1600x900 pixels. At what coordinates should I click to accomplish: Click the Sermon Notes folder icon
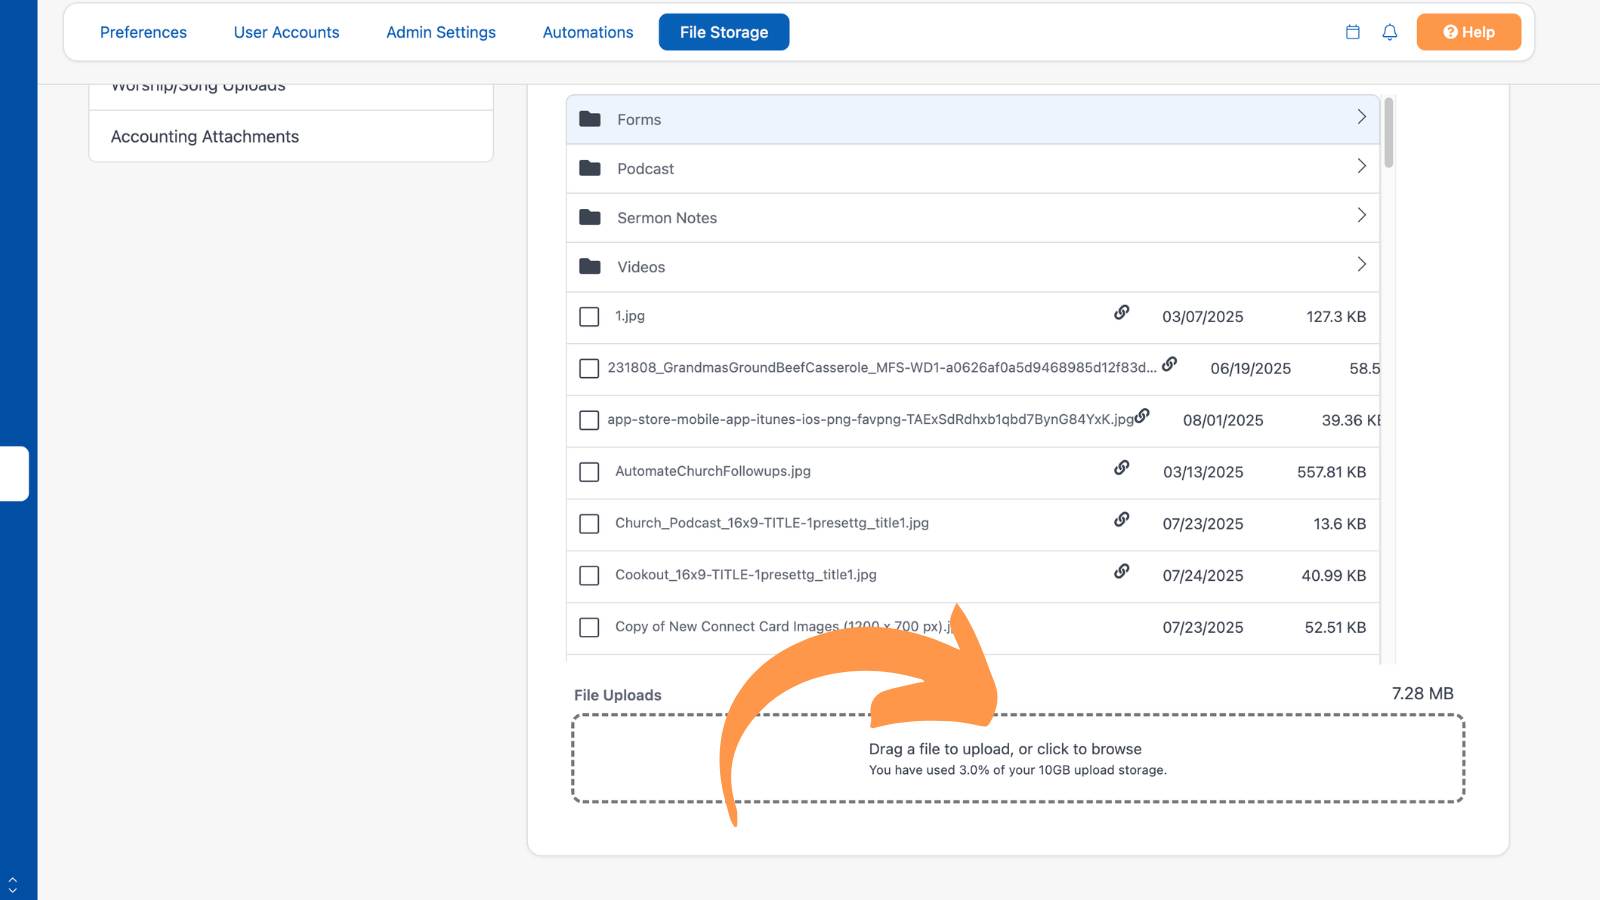590,217
